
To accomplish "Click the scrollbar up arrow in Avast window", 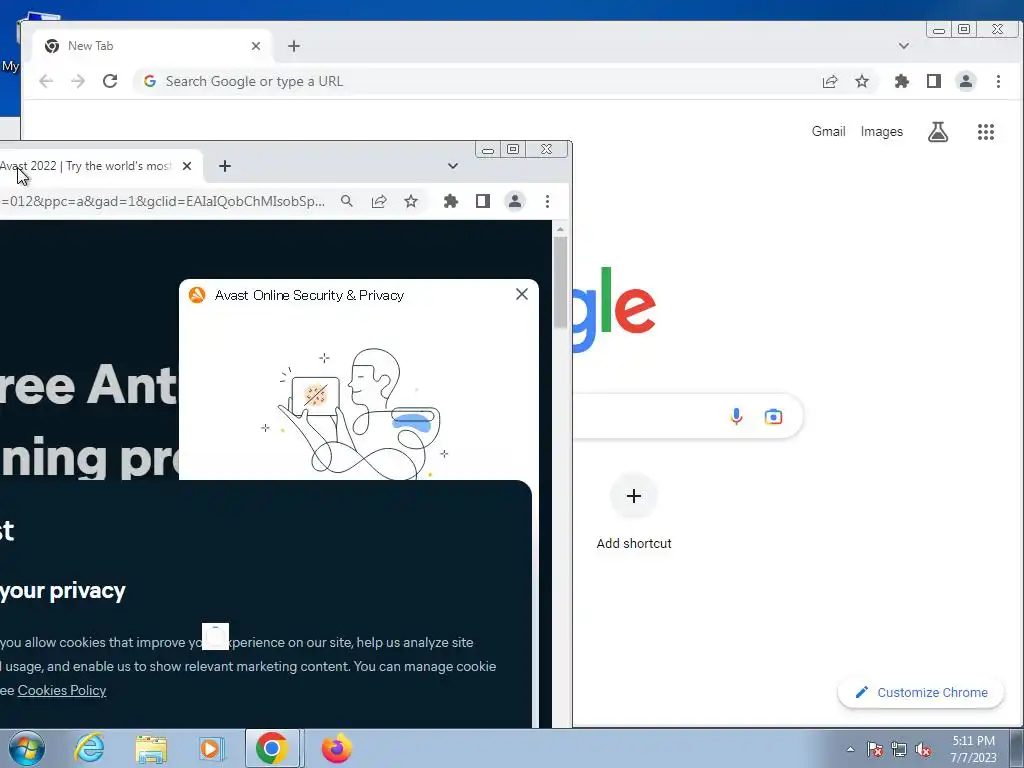I will coord(560,229).
